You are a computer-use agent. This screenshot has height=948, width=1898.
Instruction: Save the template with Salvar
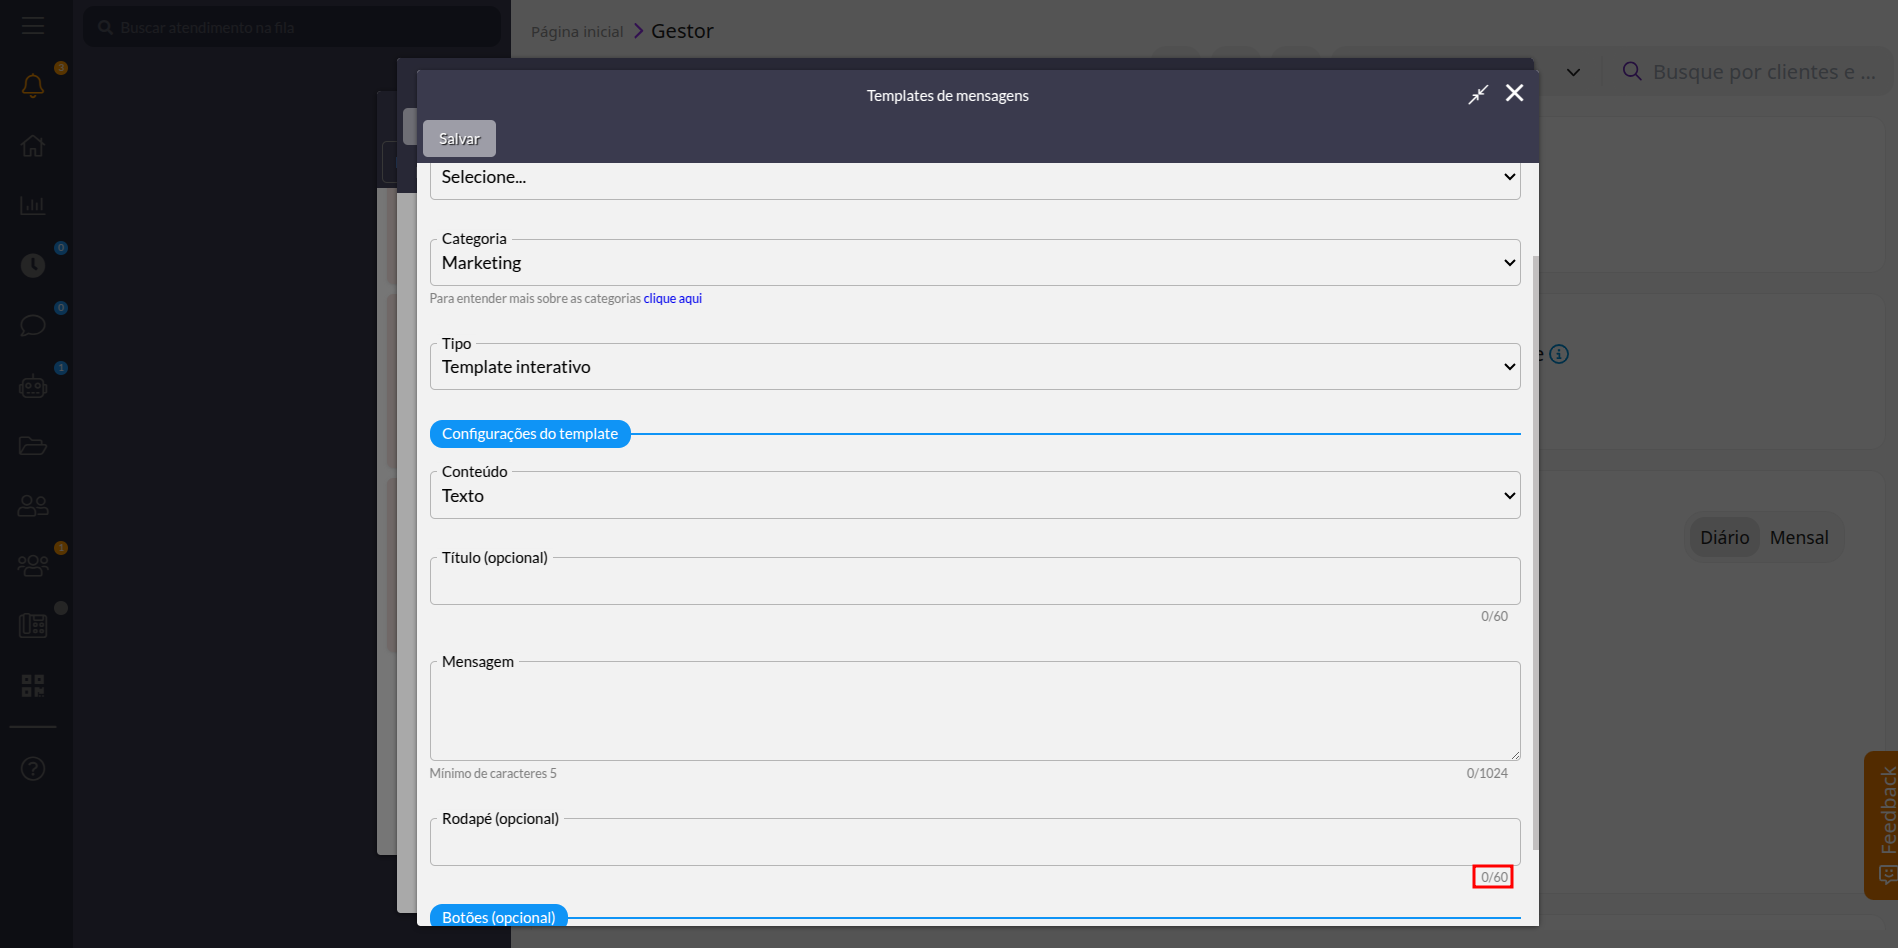459,139
